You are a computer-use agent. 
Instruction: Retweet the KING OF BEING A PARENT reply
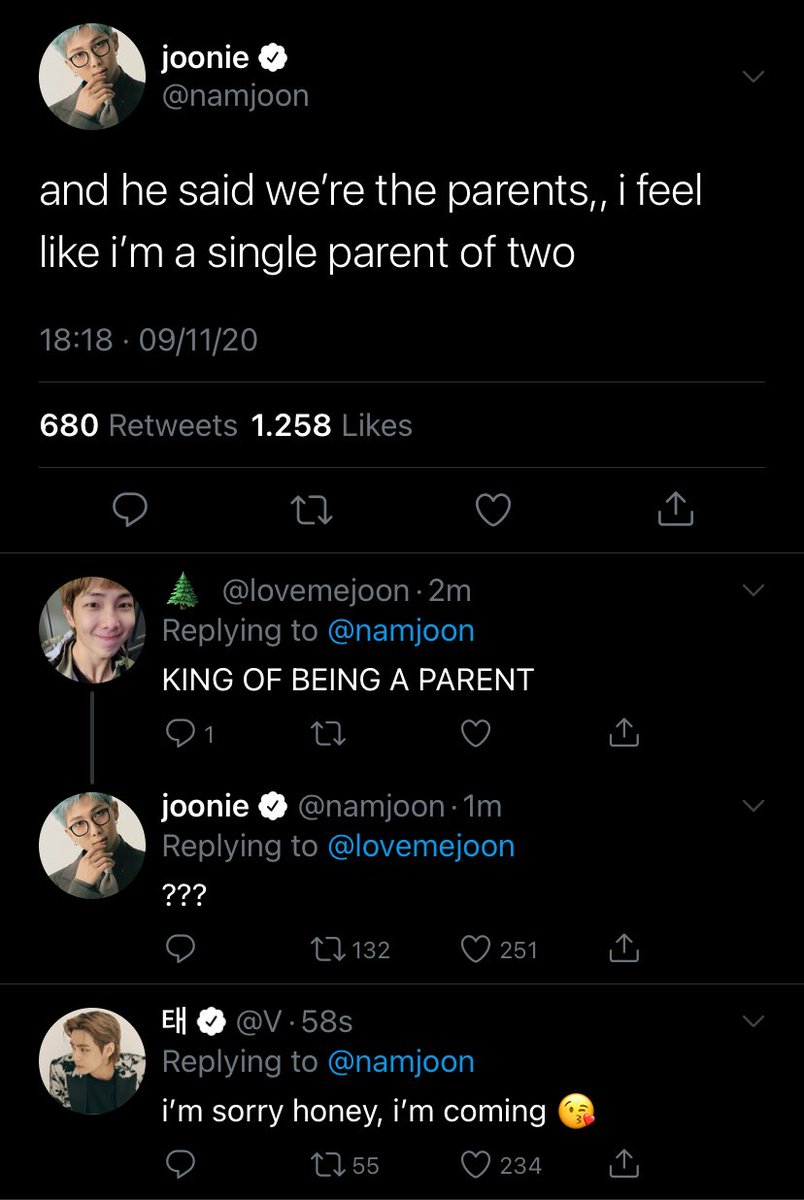click(323, 735)
